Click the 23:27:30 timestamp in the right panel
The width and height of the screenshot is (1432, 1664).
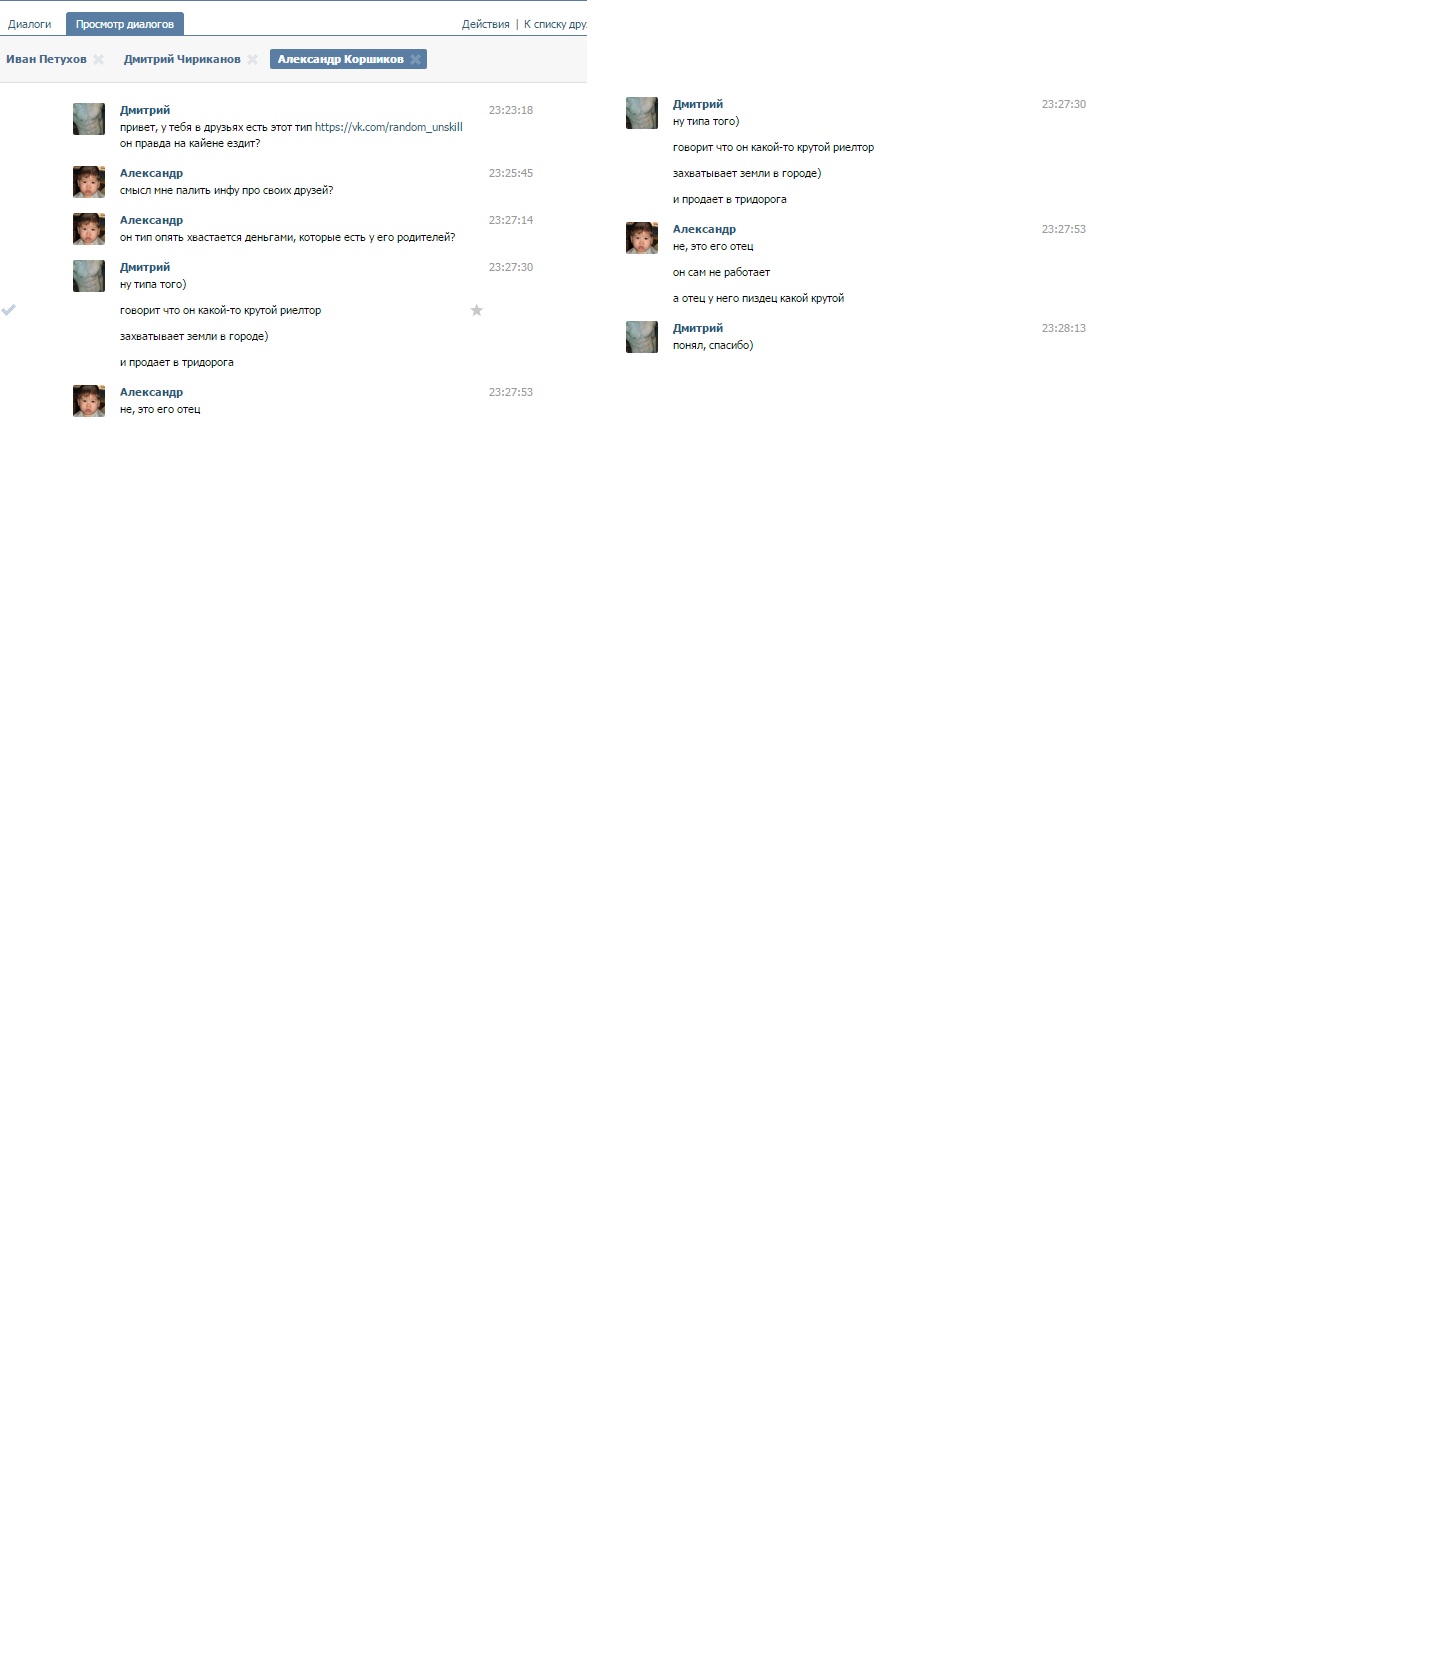tap(1064, 104)
